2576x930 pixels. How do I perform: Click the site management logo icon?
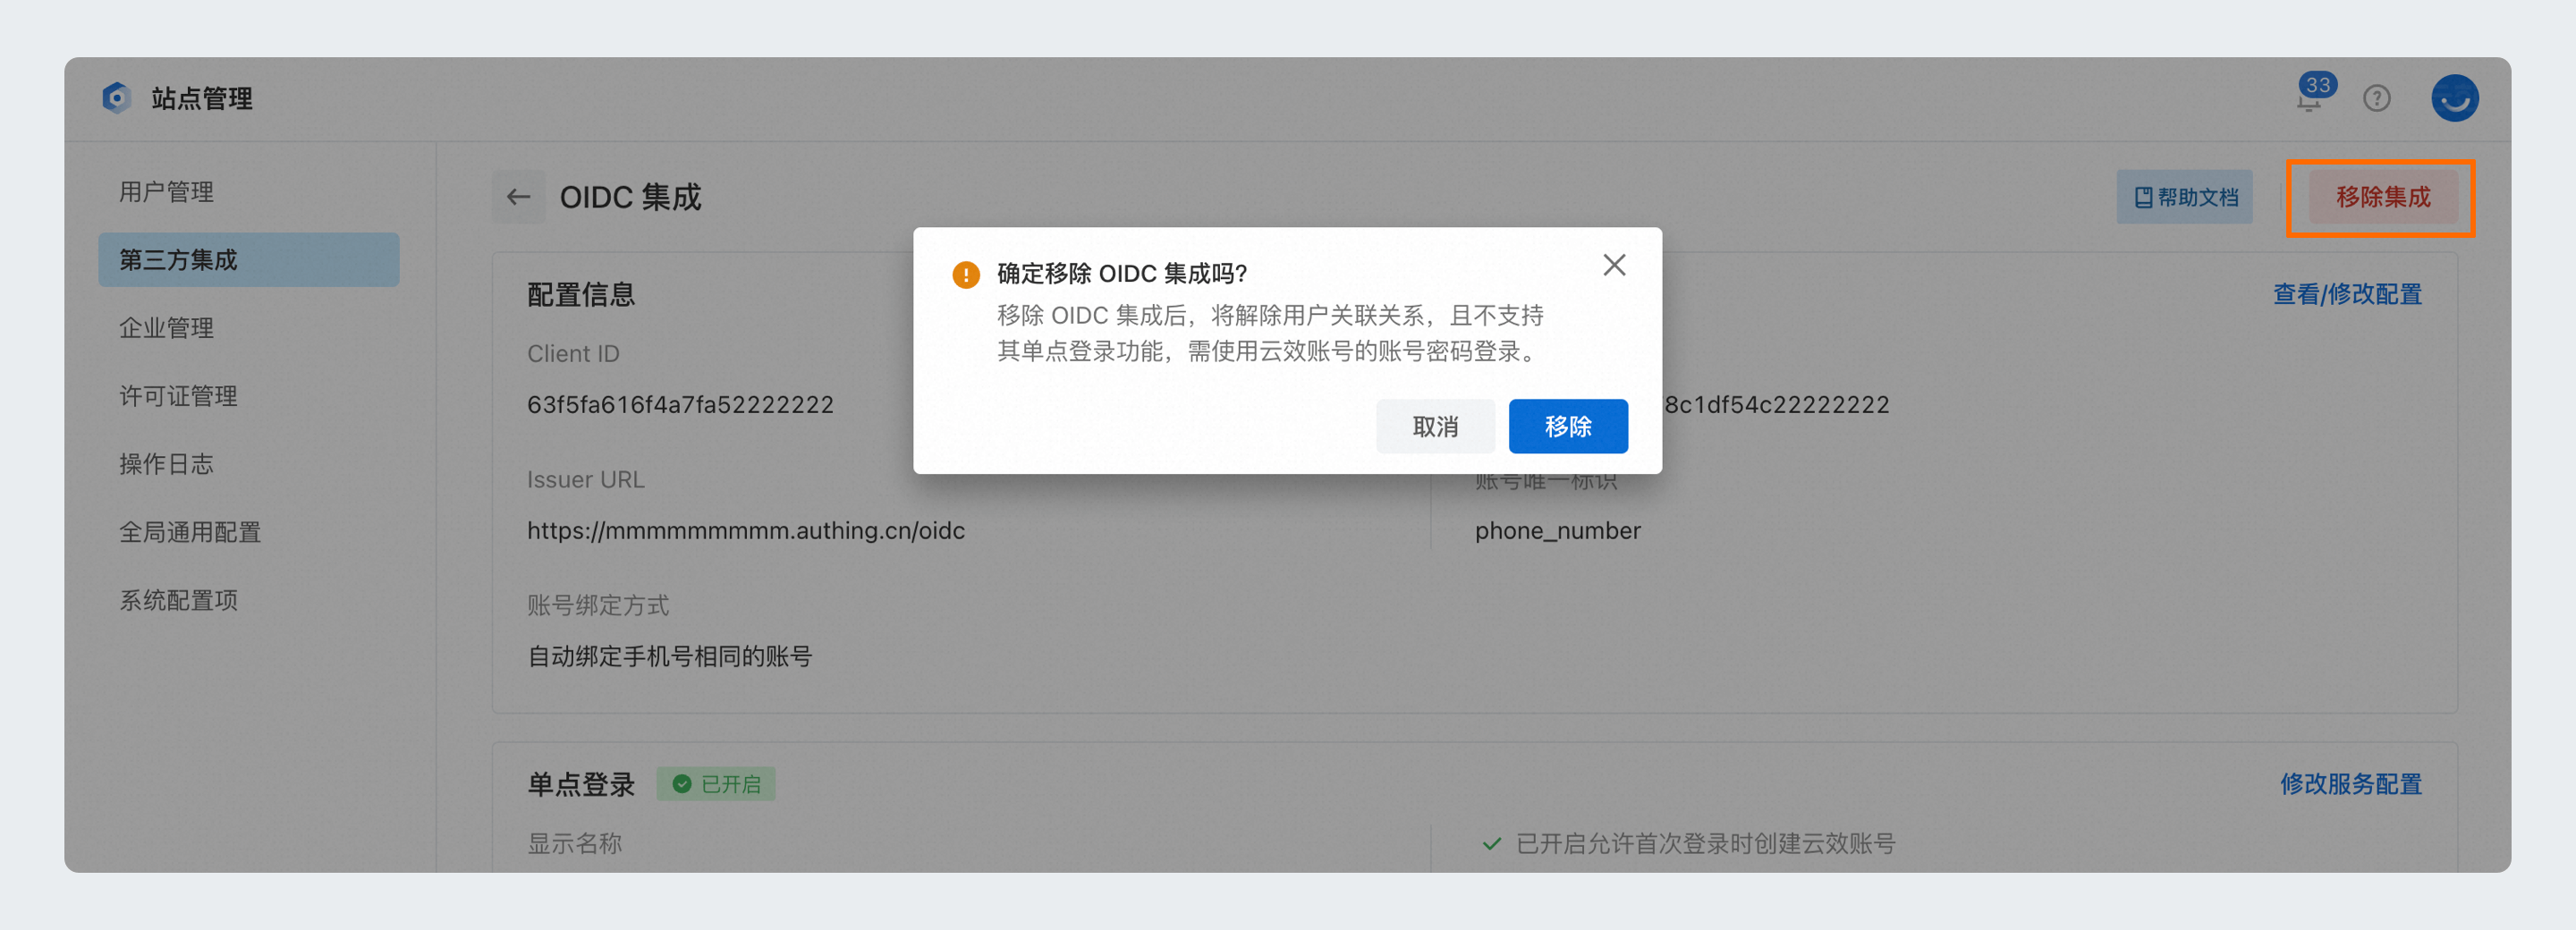coord(117,98)
